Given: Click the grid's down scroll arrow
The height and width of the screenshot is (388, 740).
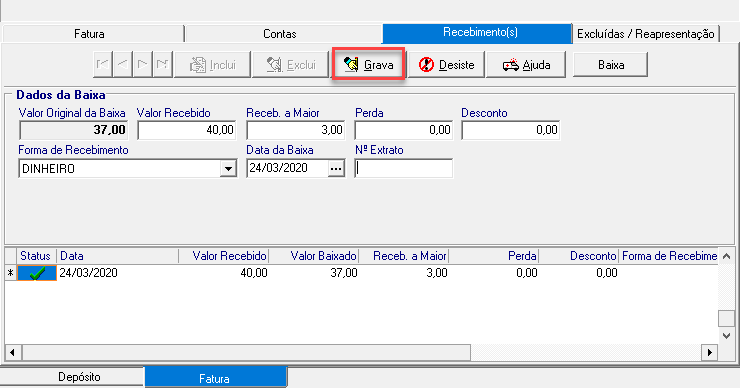Looking at the screenshot, I should [726, 336].
